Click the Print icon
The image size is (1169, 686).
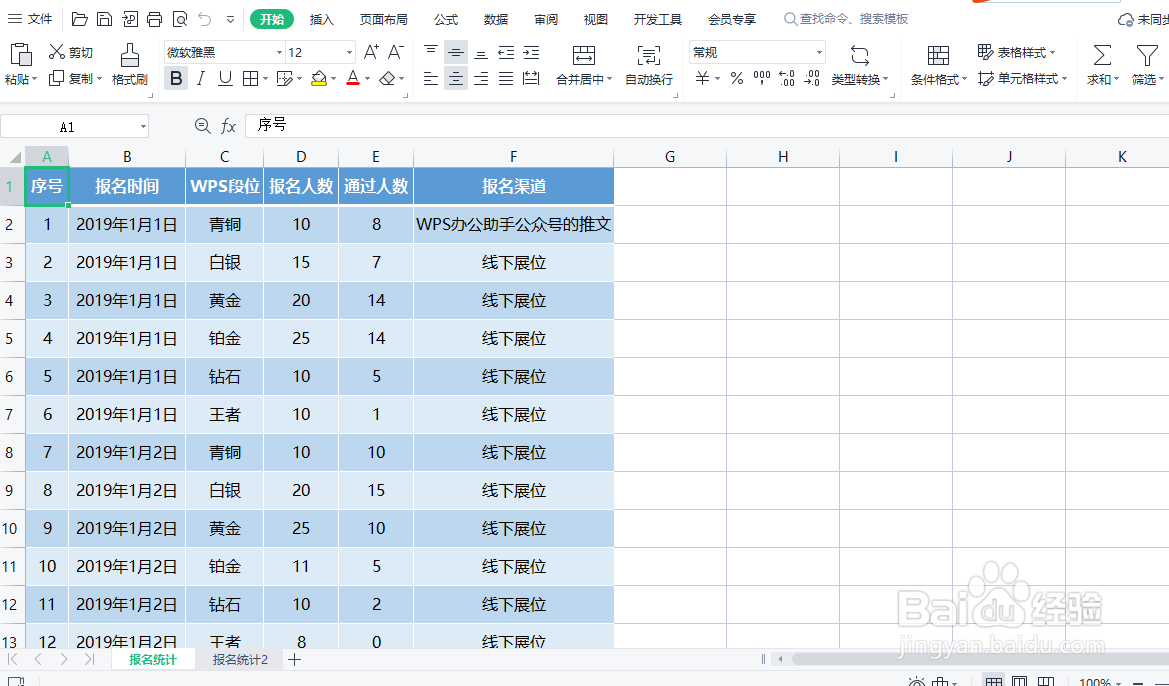tap(154, 19)
